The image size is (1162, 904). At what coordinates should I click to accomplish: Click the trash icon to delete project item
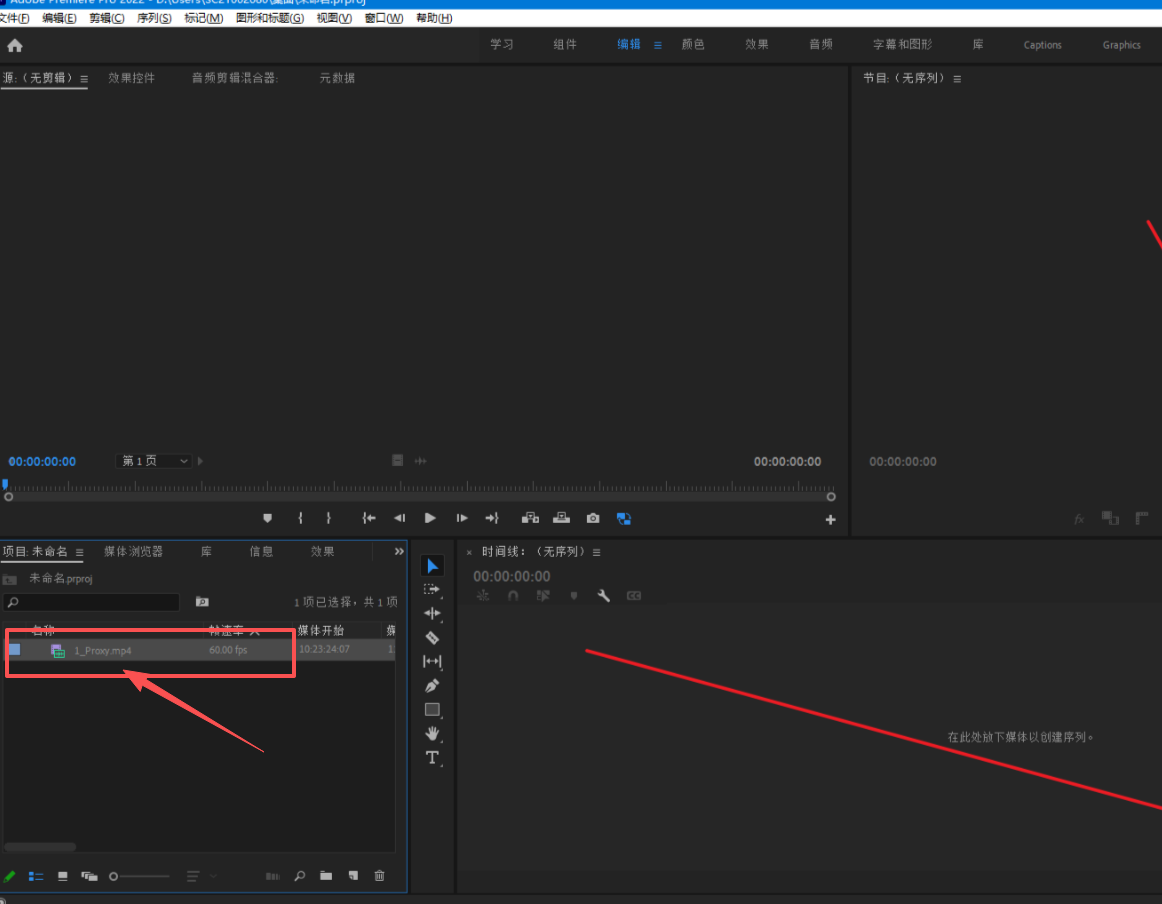[379, 876]
